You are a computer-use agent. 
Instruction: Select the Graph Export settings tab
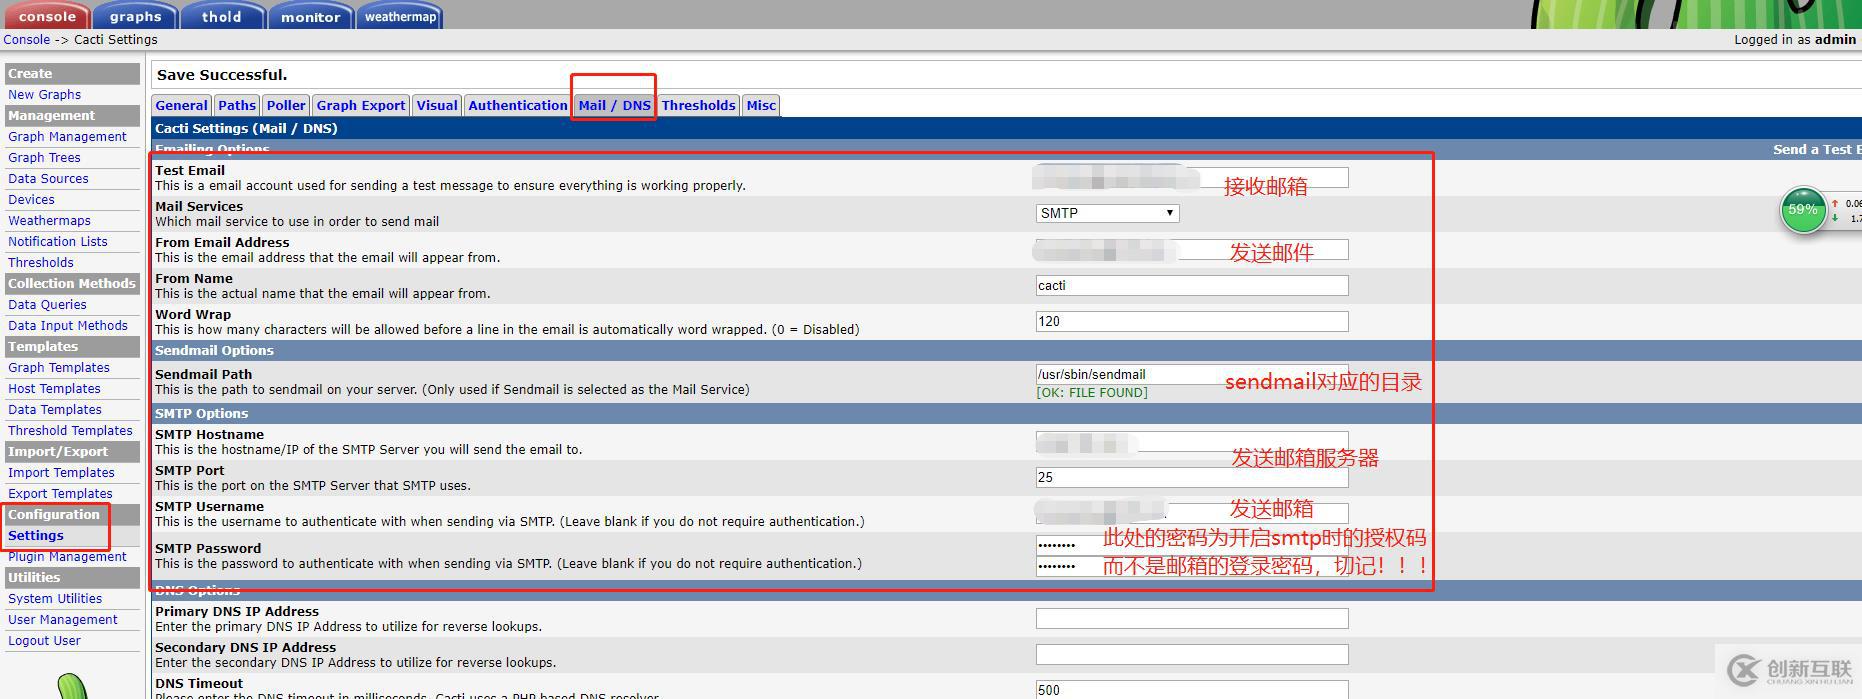point(361,105)
